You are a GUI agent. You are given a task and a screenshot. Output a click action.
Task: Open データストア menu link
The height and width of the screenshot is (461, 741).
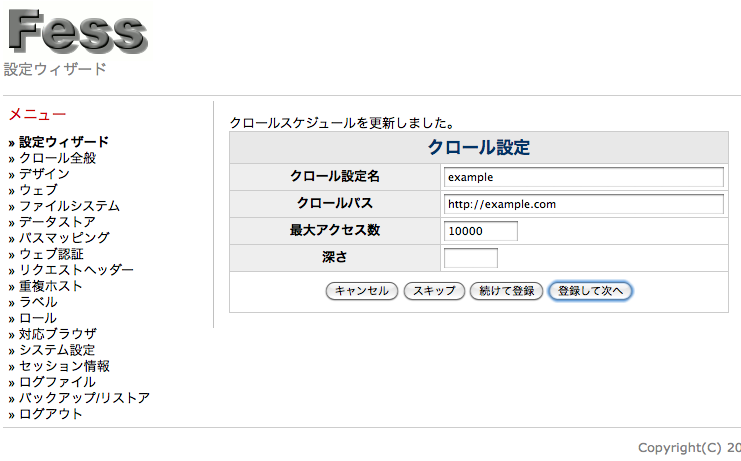coord(57,222)
